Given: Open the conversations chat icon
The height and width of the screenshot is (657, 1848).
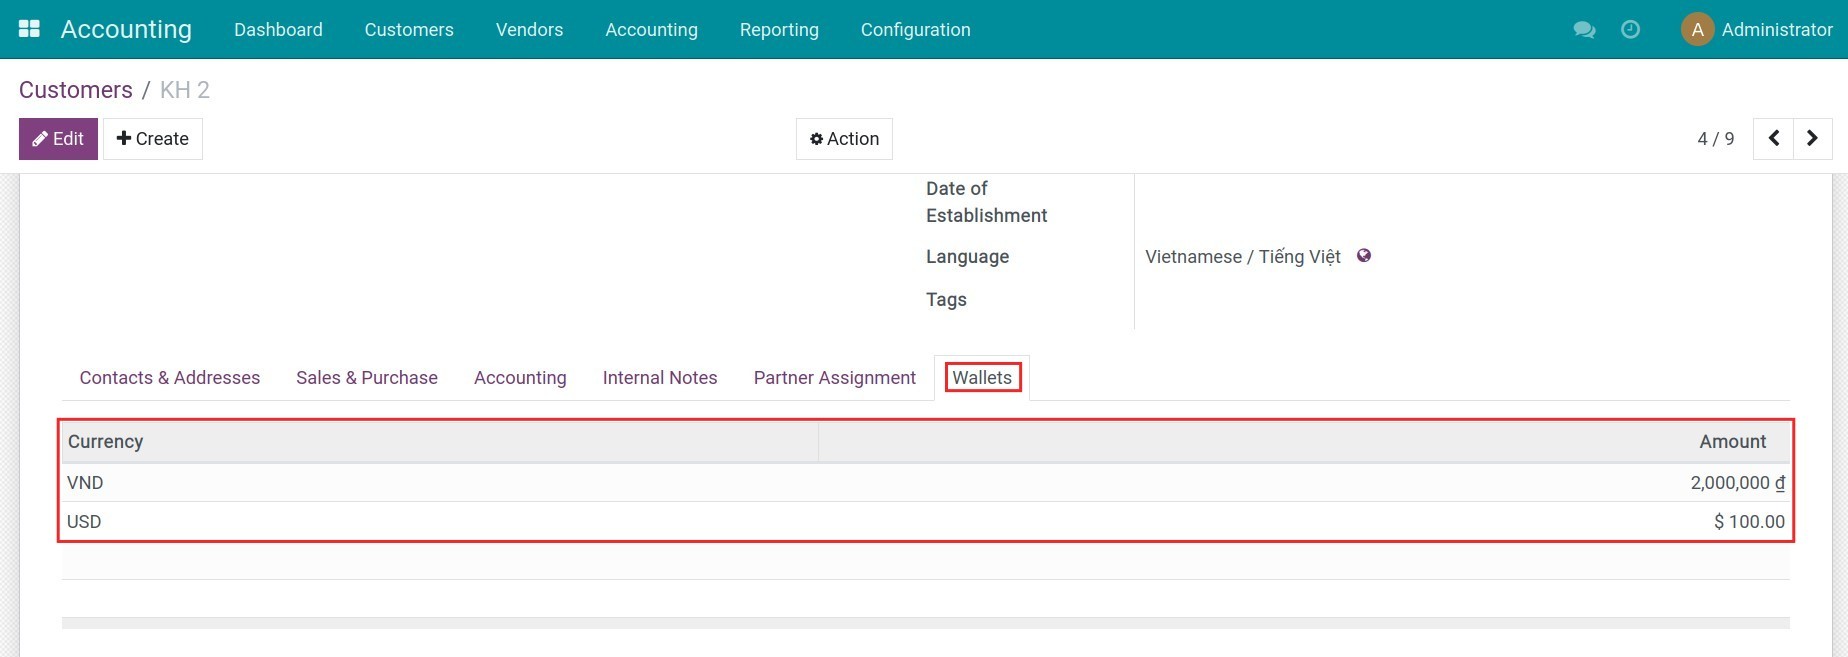Looking at the screenshot, I should pyautogui.click(x=1584, y=30).
